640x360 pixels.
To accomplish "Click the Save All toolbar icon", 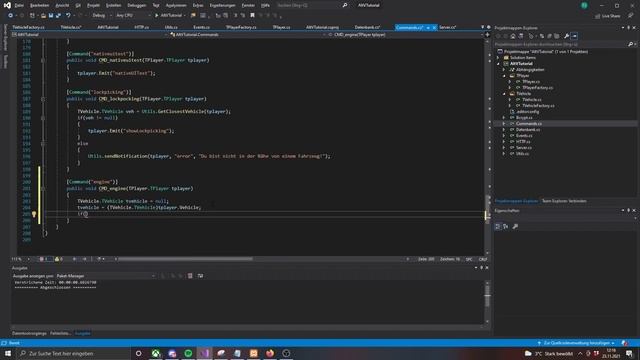I will pyautogui.click(x=58, y=16).
